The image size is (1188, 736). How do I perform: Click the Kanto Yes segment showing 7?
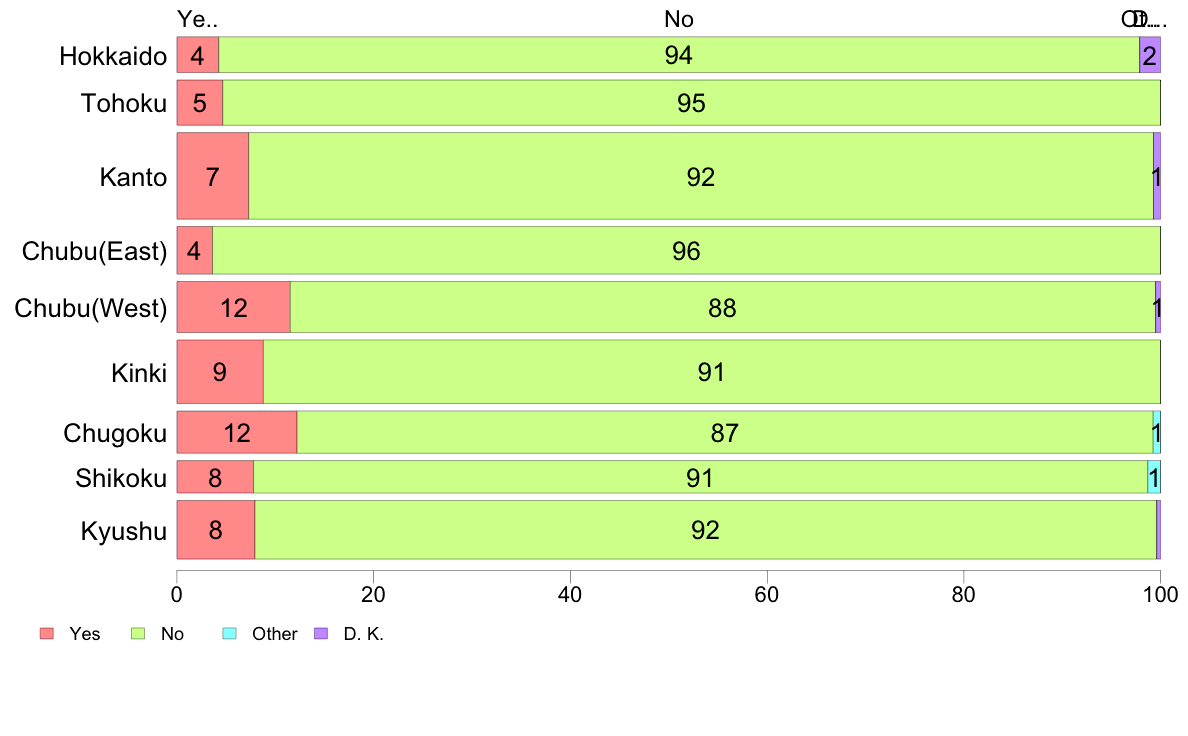pos(213,176)
